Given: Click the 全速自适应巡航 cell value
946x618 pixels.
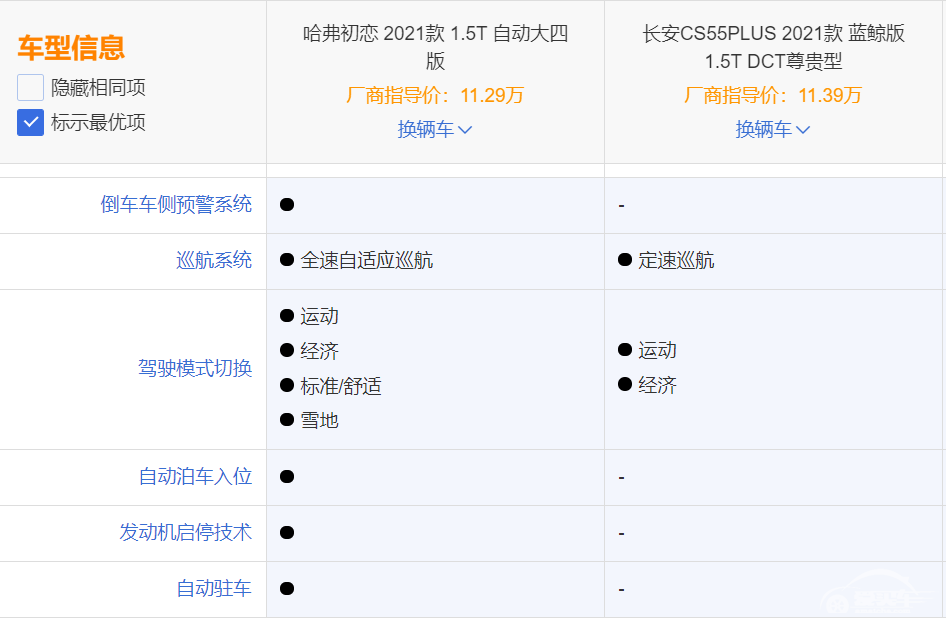Looking at the screenshot, I should click(367, 261).
